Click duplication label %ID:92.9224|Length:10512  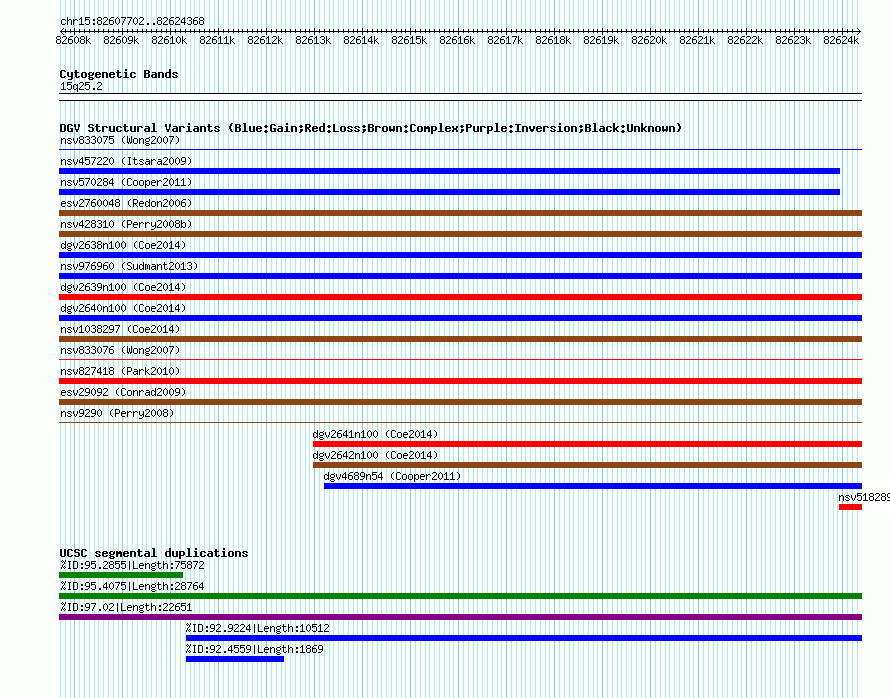pos(257,628)
